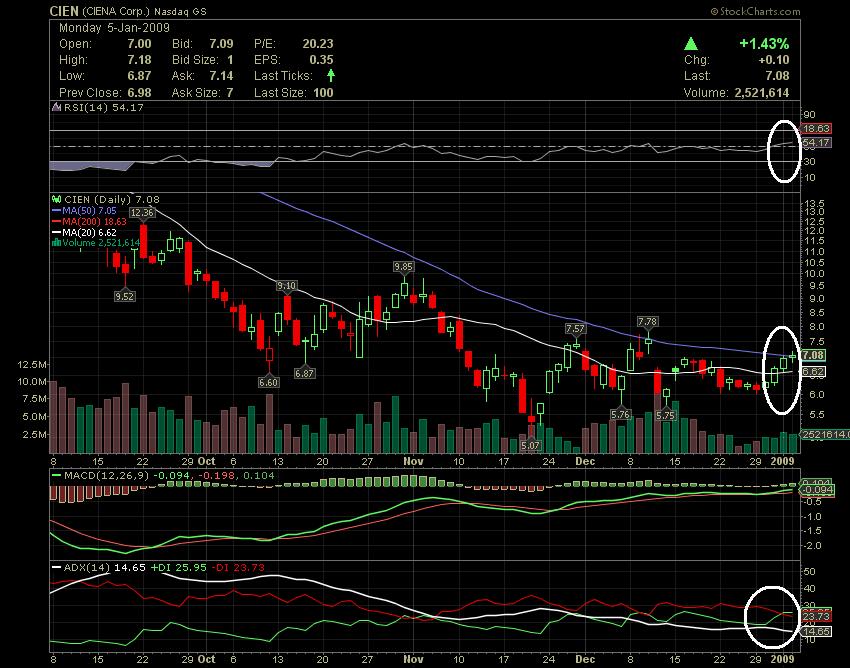Click the CIEN ticker title at top
This screenshot has width=850, height=668.
64,11
